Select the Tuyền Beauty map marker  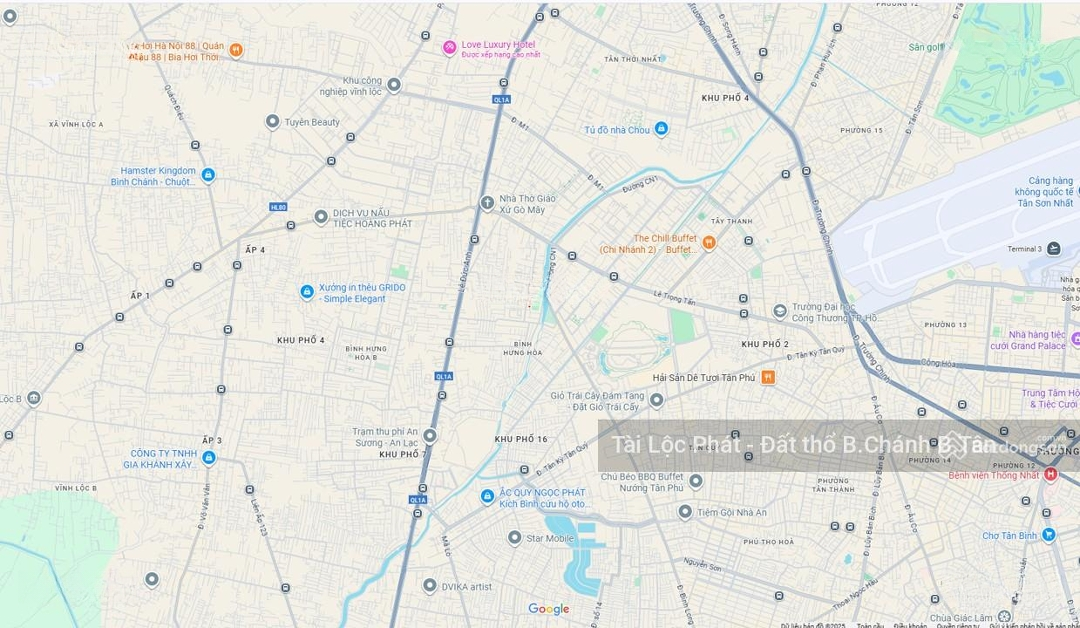[272, 122]
